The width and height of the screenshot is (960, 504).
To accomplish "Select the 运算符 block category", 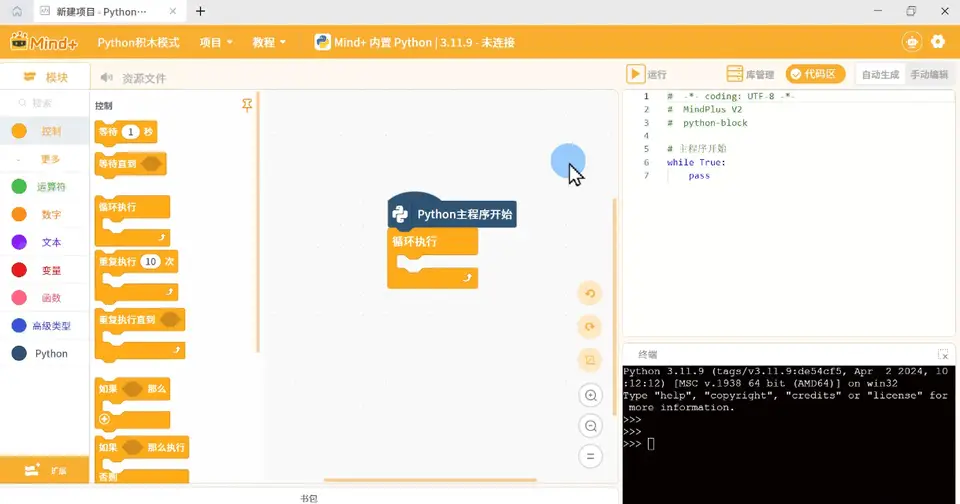I will pyautogui.click(x=51, y=187).
